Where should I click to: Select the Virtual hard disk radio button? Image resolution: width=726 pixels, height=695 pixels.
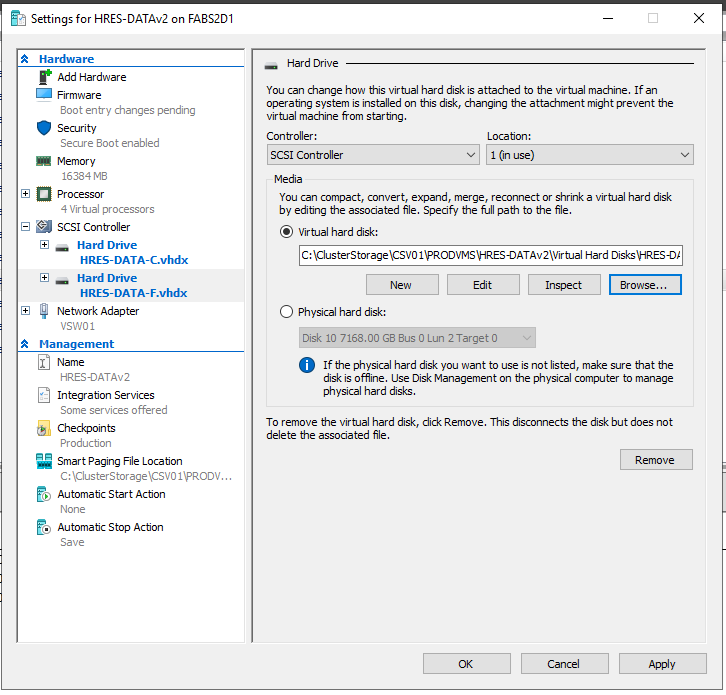point(287,231)
